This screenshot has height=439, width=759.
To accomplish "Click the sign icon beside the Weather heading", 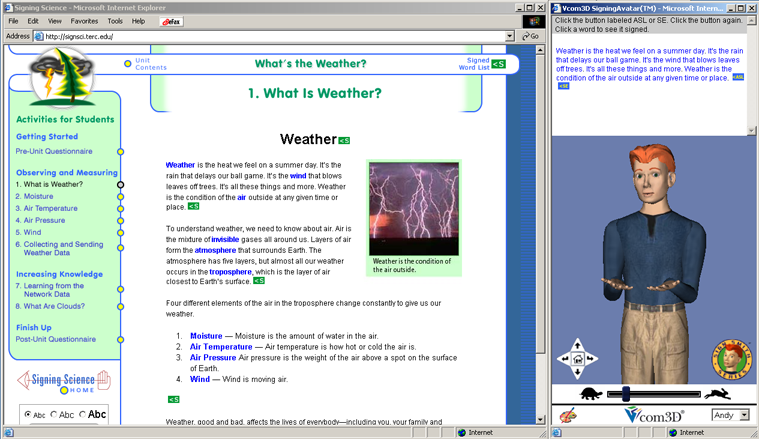I will (343, 141).
